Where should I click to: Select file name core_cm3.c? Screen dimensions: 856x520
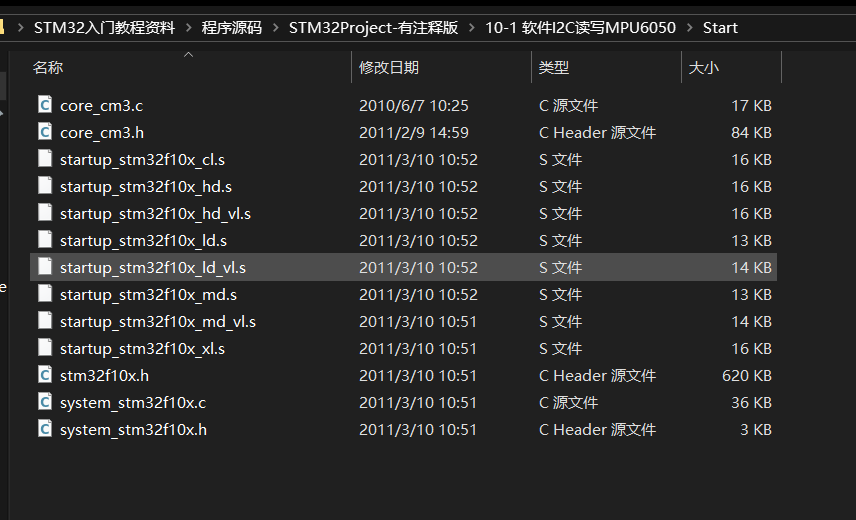coord(102,105)
